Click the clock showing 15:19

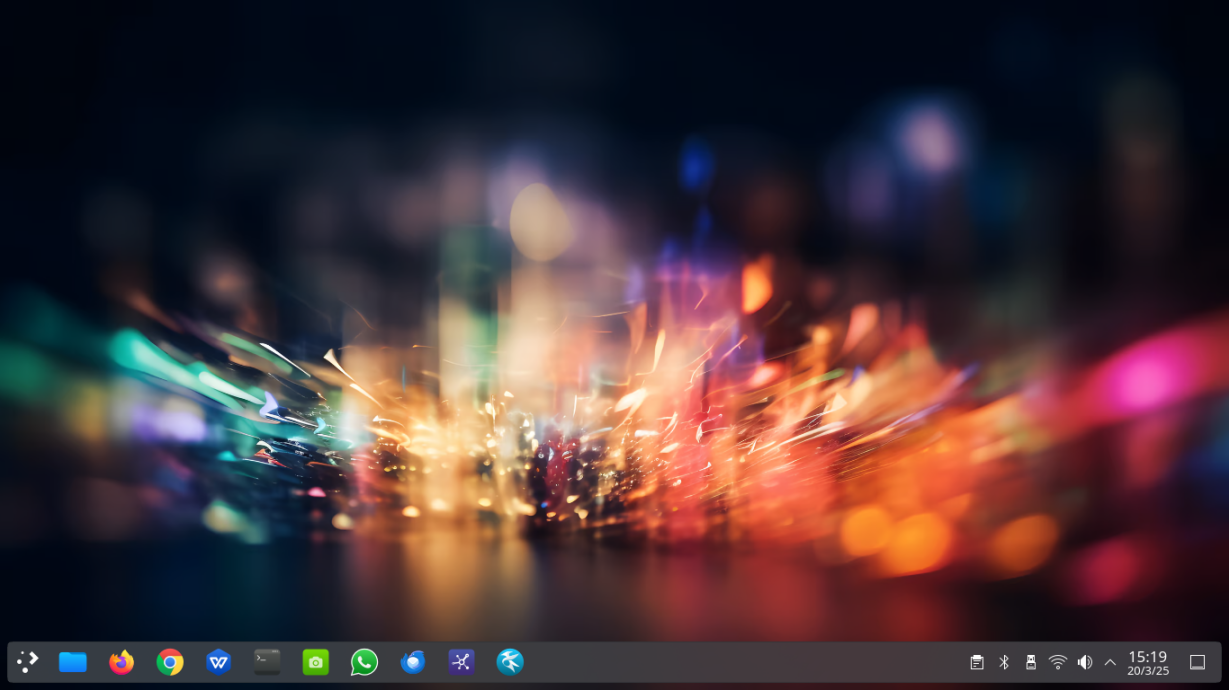[1148, 662]
